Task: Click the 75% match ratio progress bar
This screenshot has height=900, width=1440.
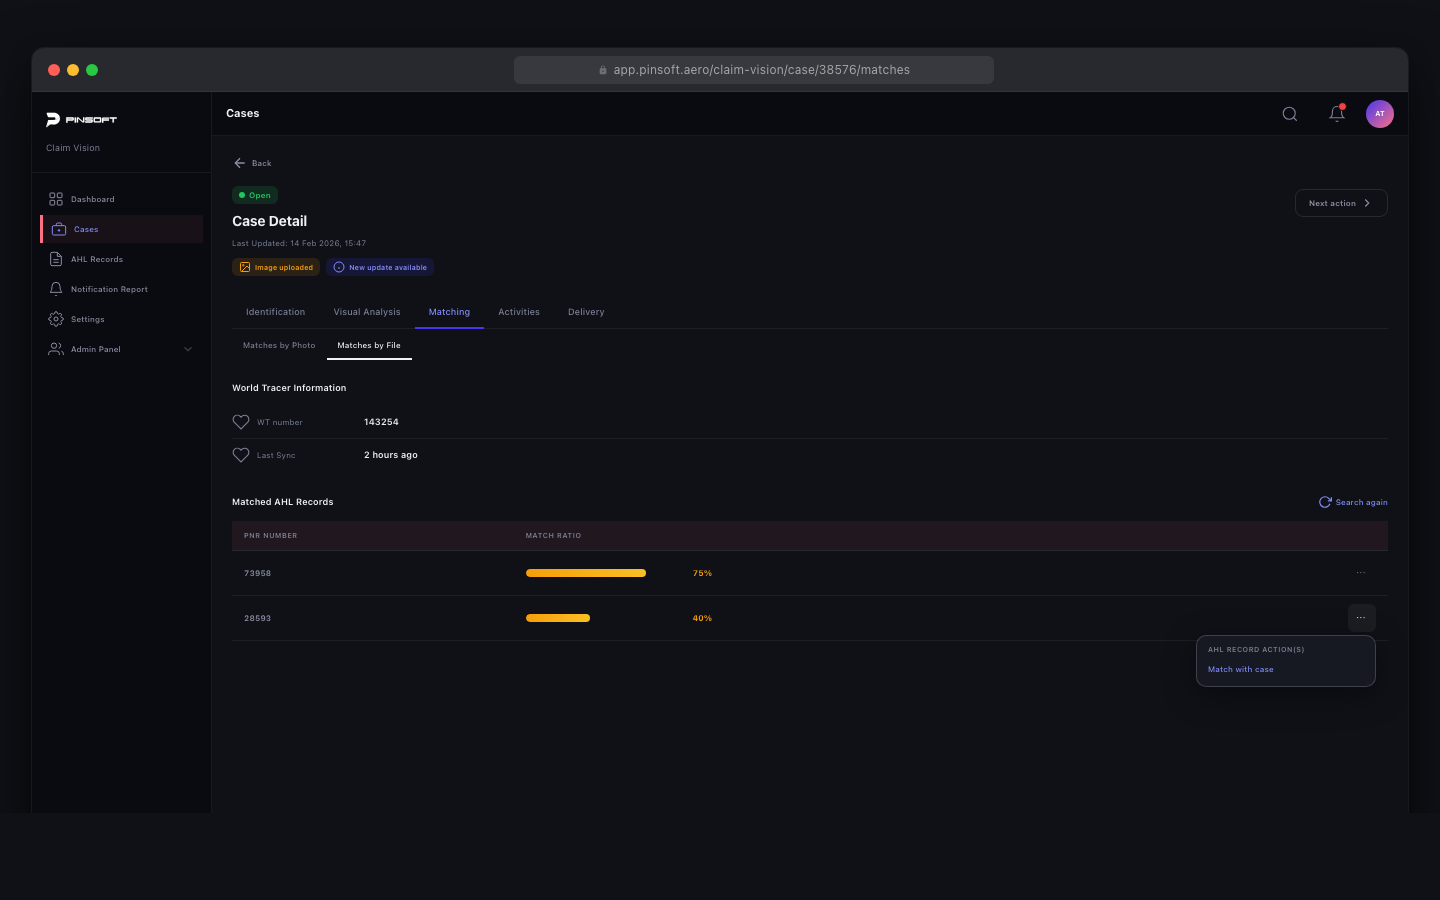Action: tap(586, 572)
